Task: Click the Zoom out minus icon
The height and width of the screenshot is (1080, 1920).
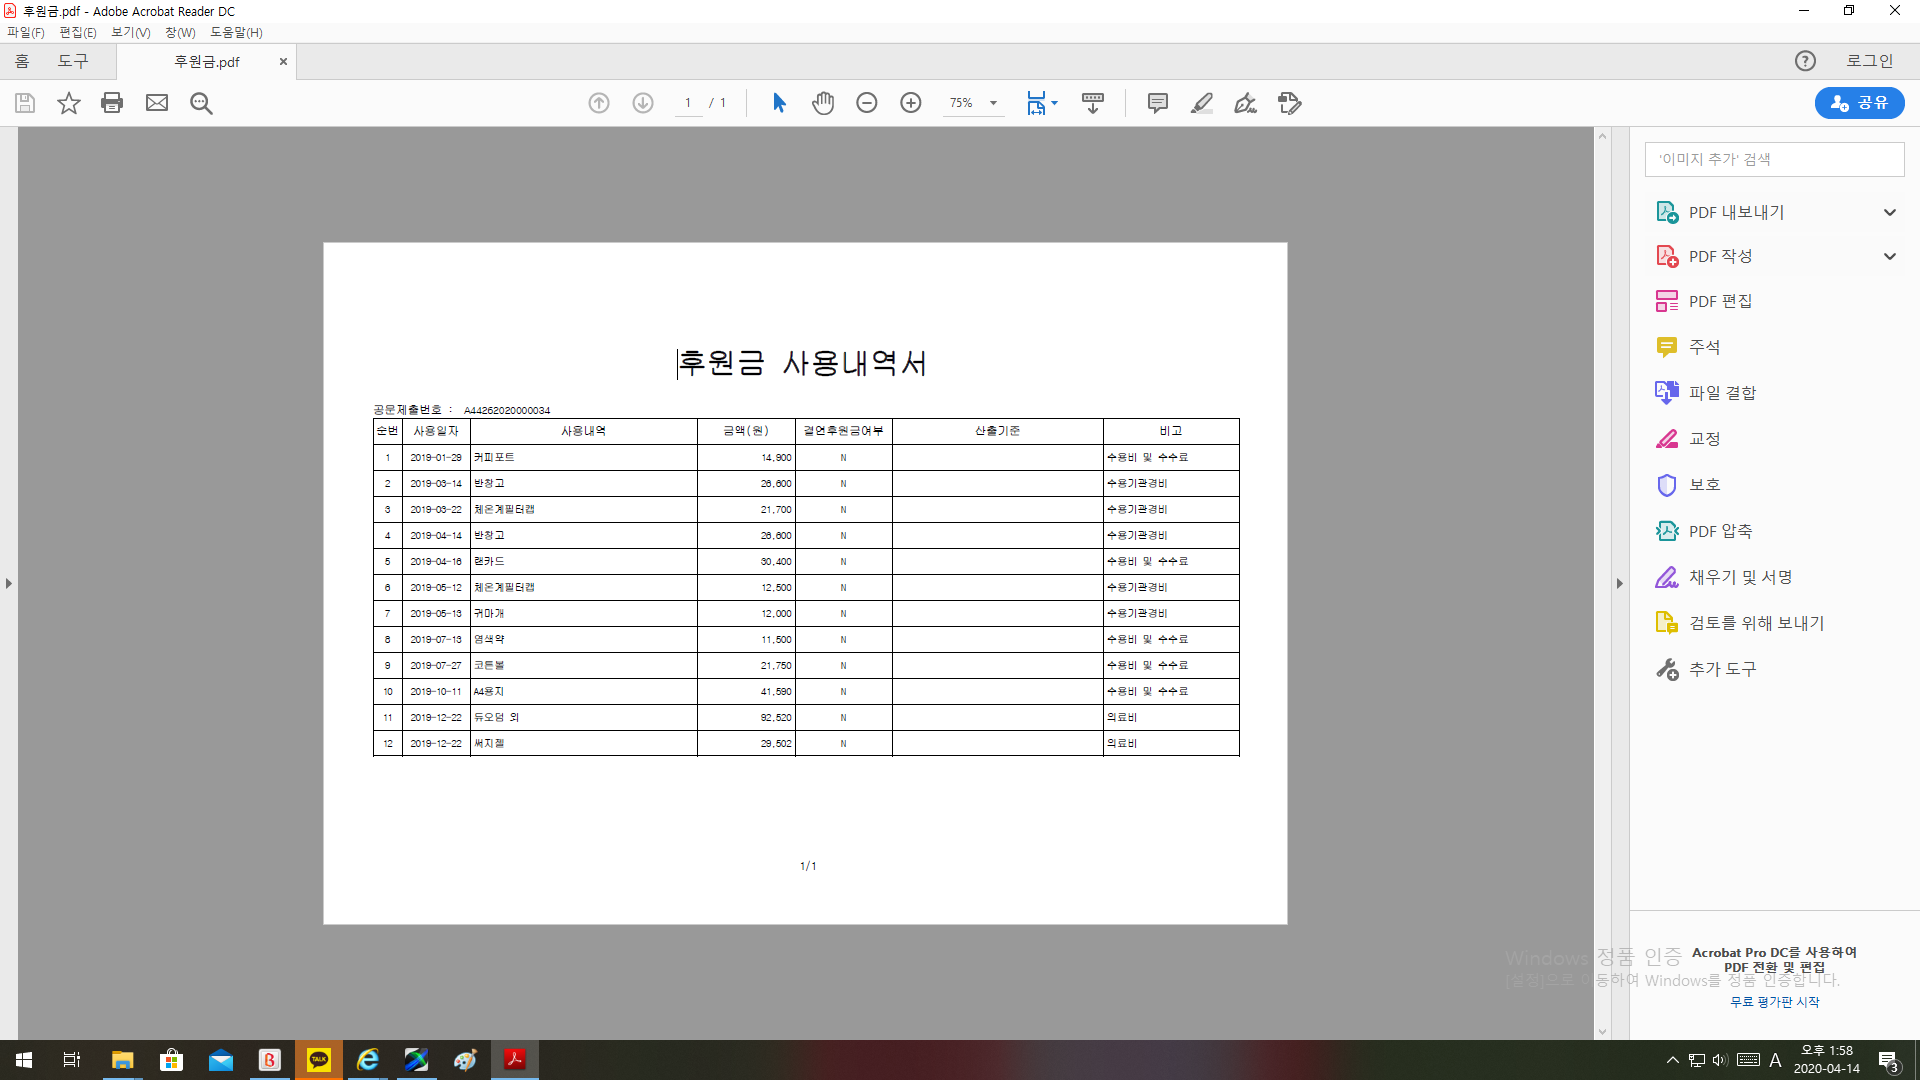Action: pos(867,103)
